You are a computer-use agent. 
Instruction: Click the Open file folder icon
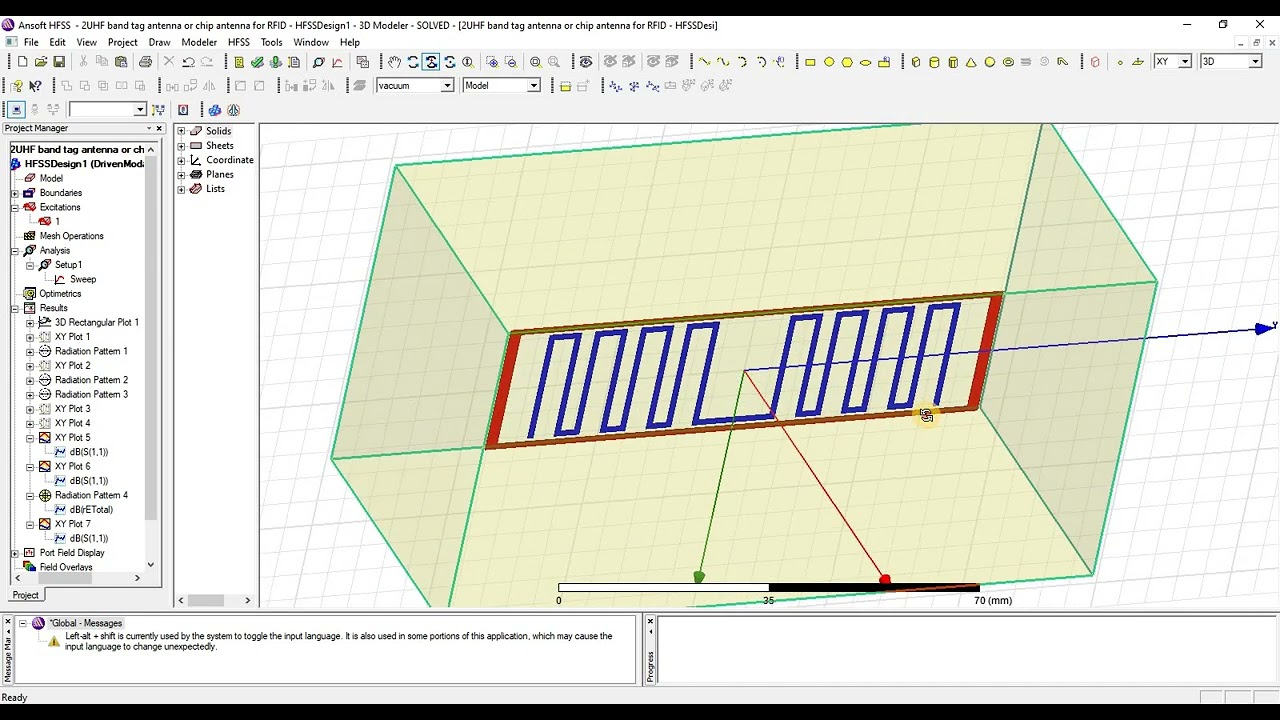(41, 62)
